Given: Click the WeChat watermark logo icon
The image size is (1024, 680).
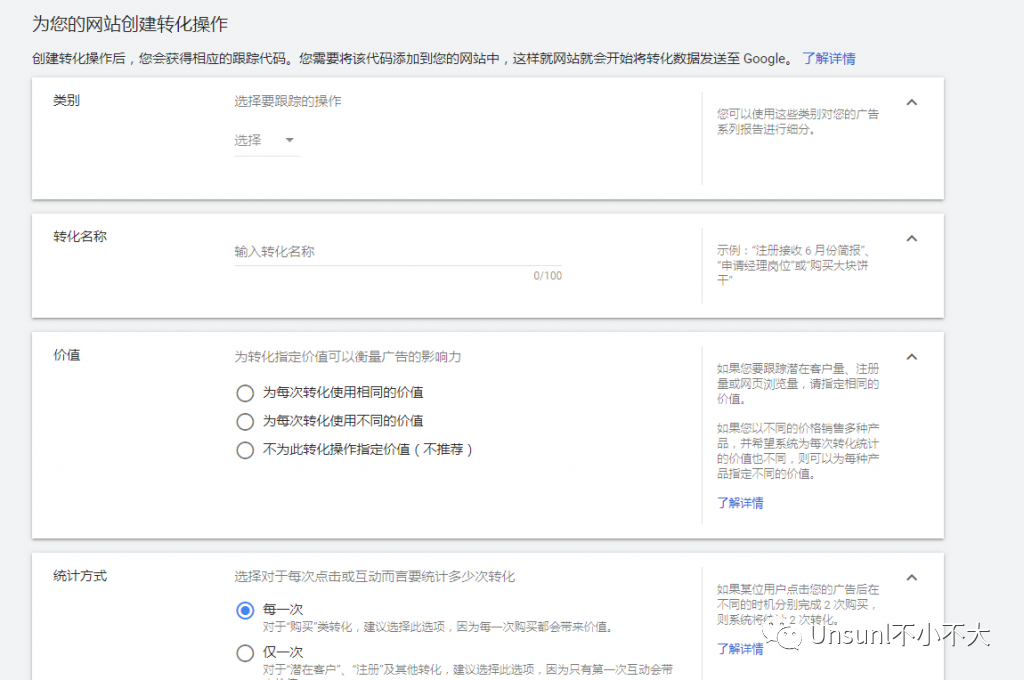Looking at the screenshot, I should (x=782, y=635).
